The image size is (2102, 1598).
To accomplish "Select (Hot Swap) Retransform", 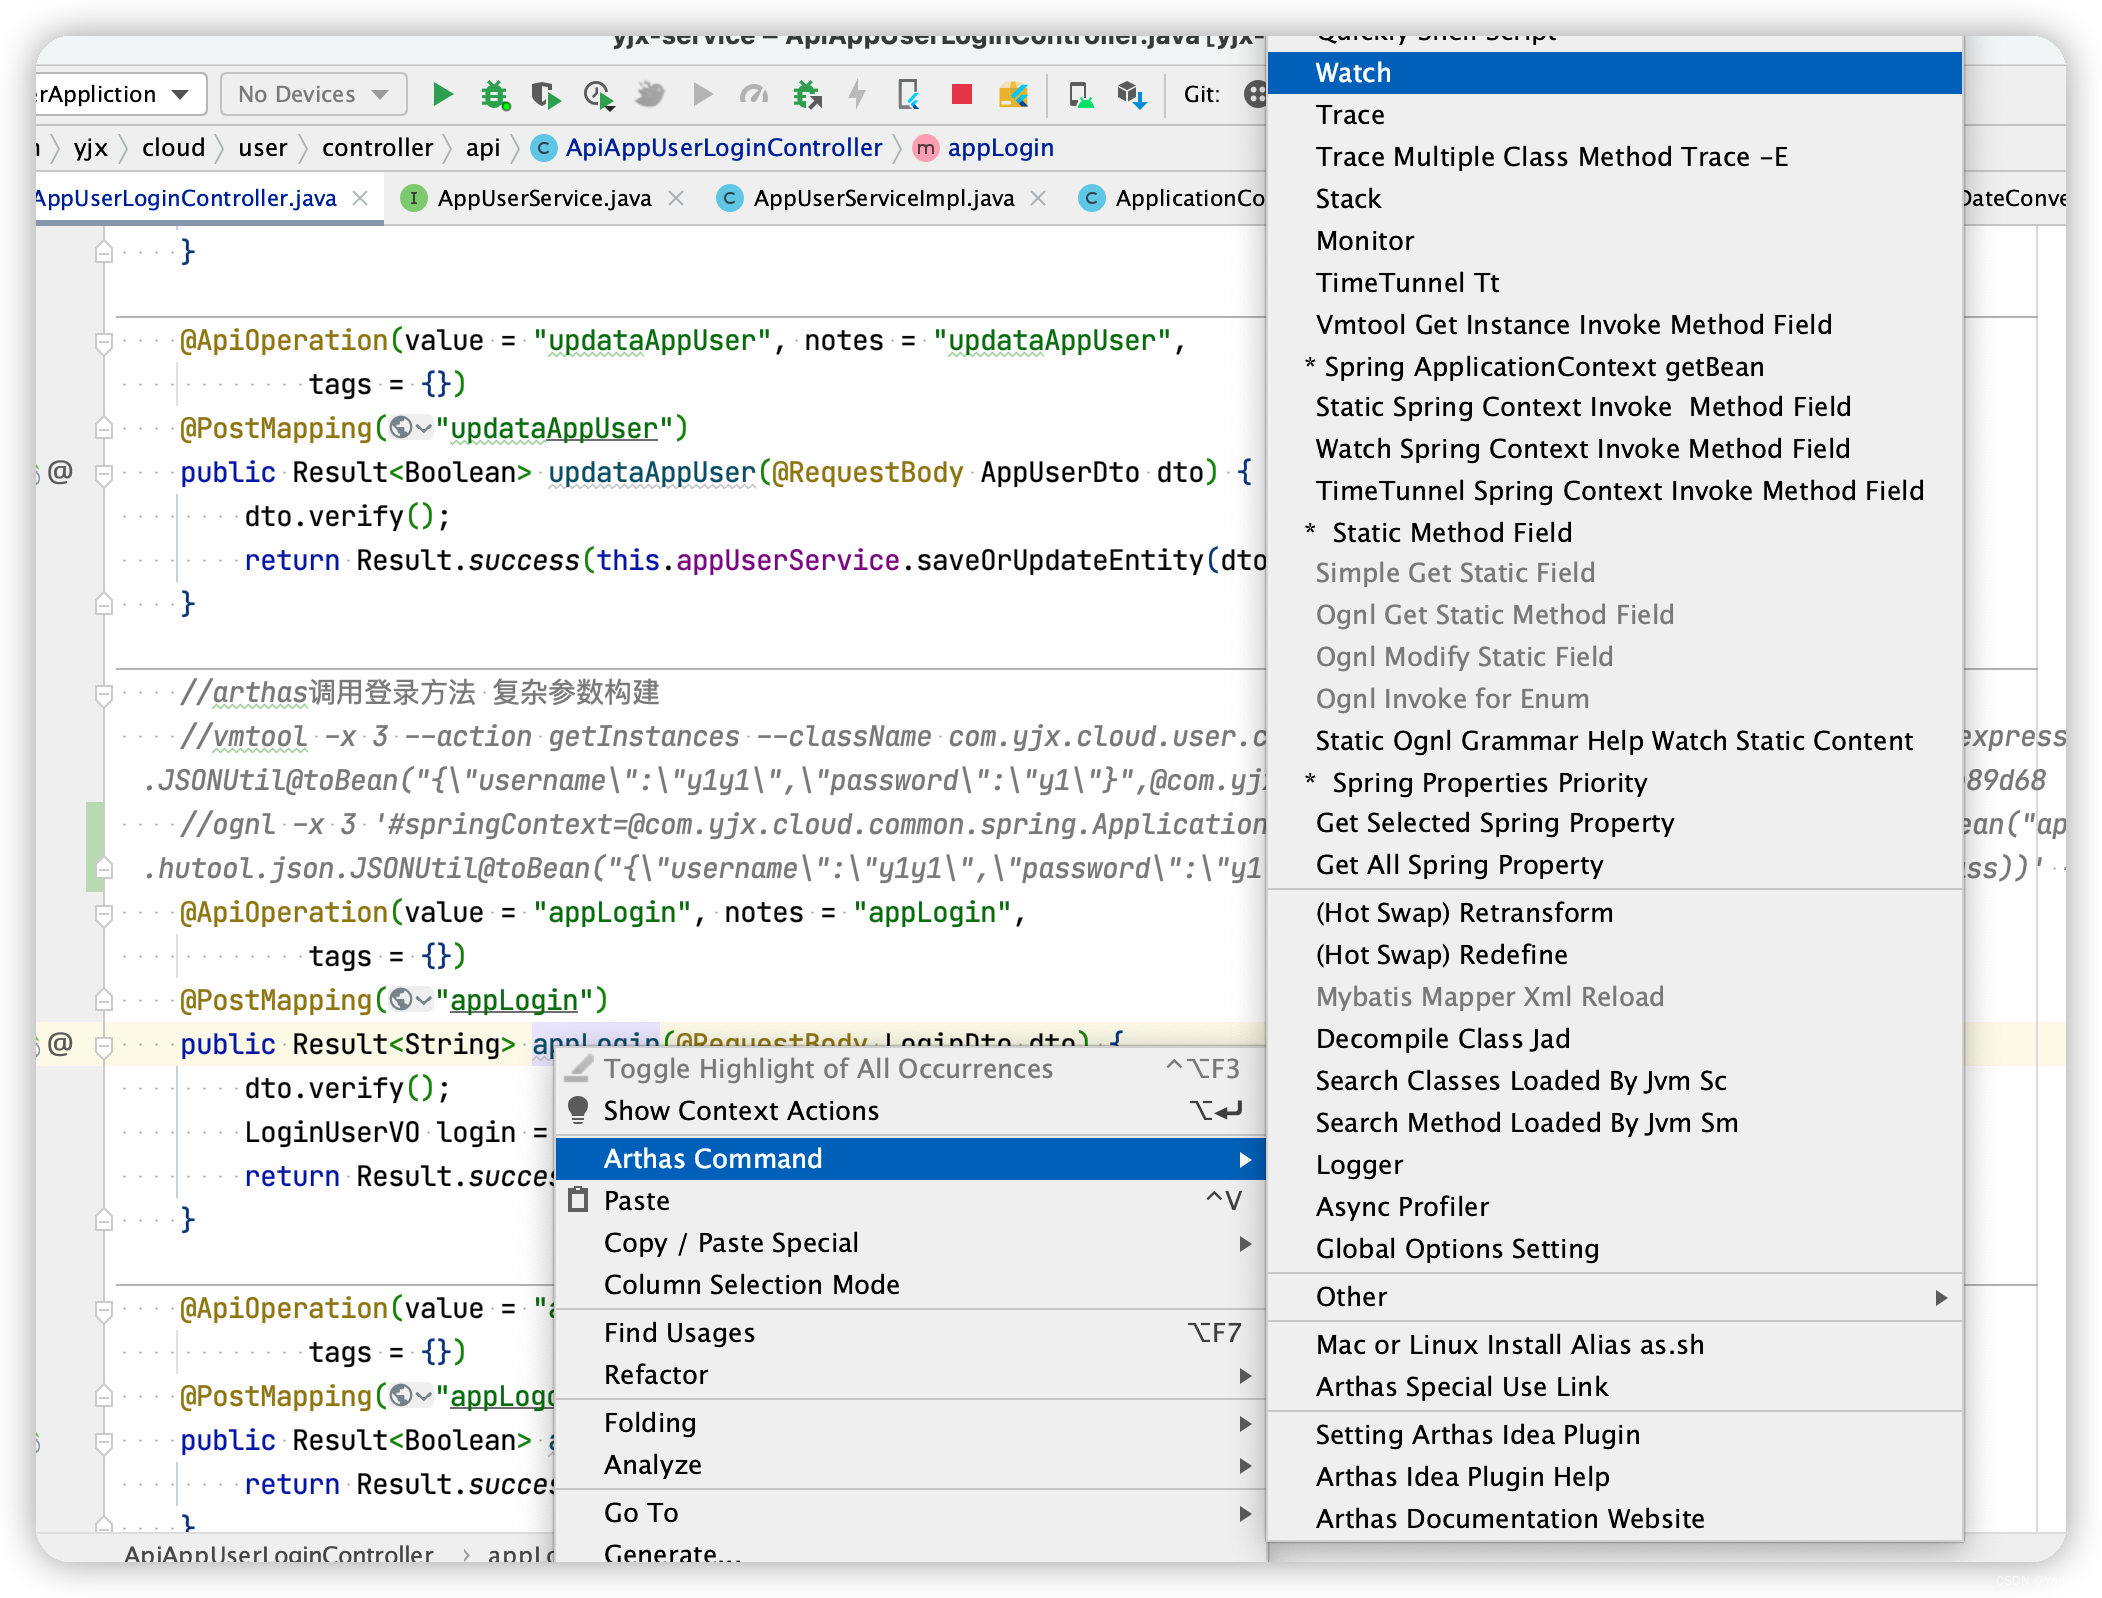I will (x=1614, y=913).
